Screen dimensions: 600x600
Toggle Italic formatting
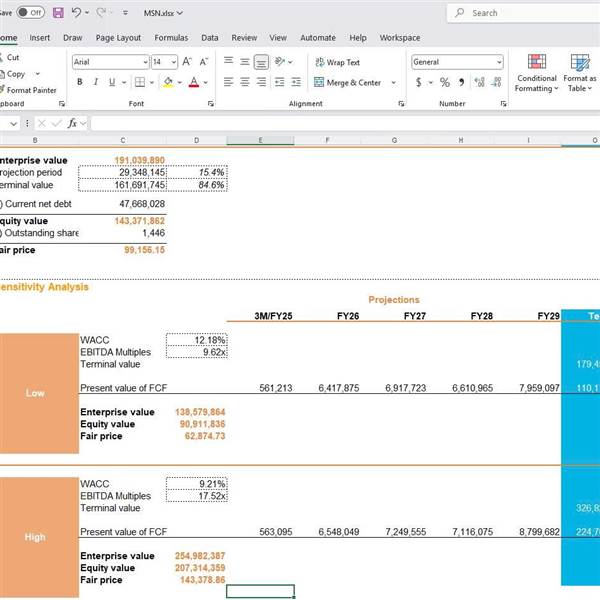[x=95, y=82]
